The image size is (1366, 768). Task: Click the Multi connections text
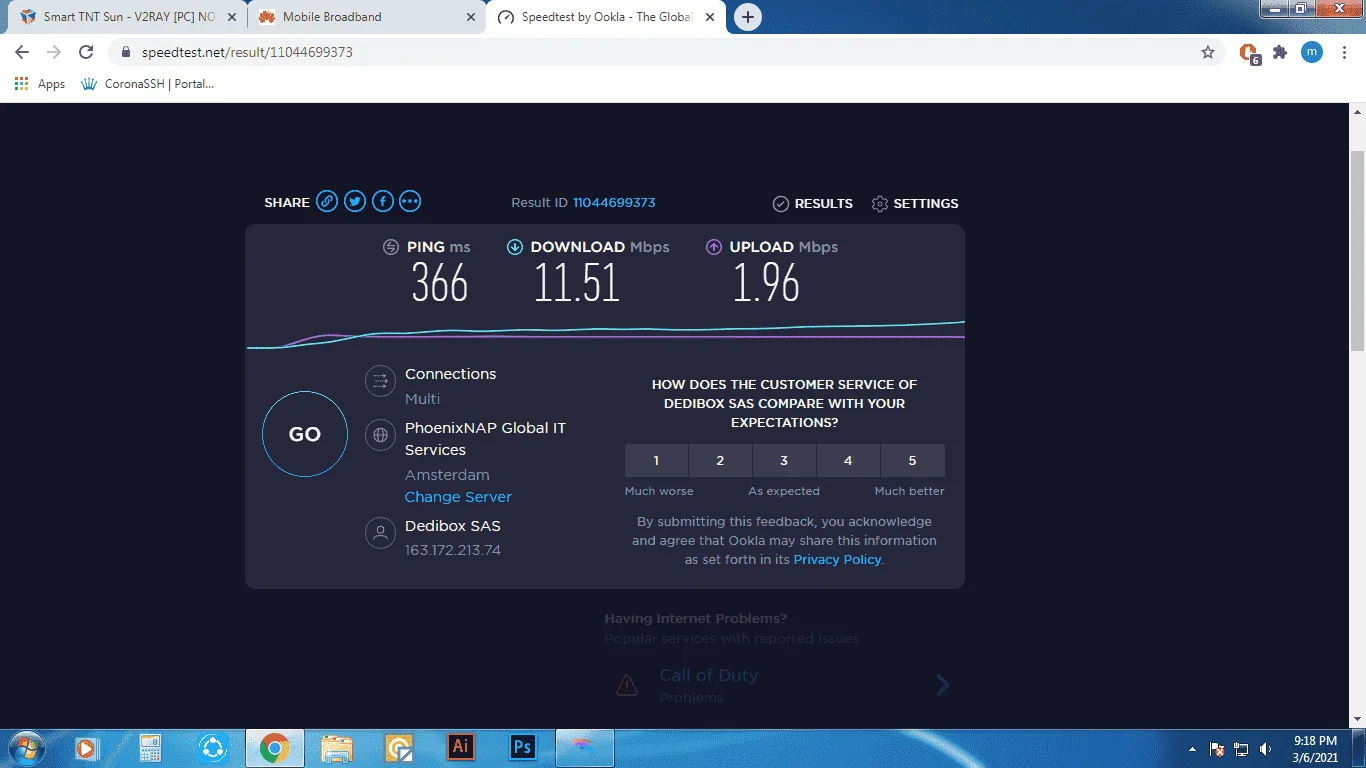(x=422, y=399)
